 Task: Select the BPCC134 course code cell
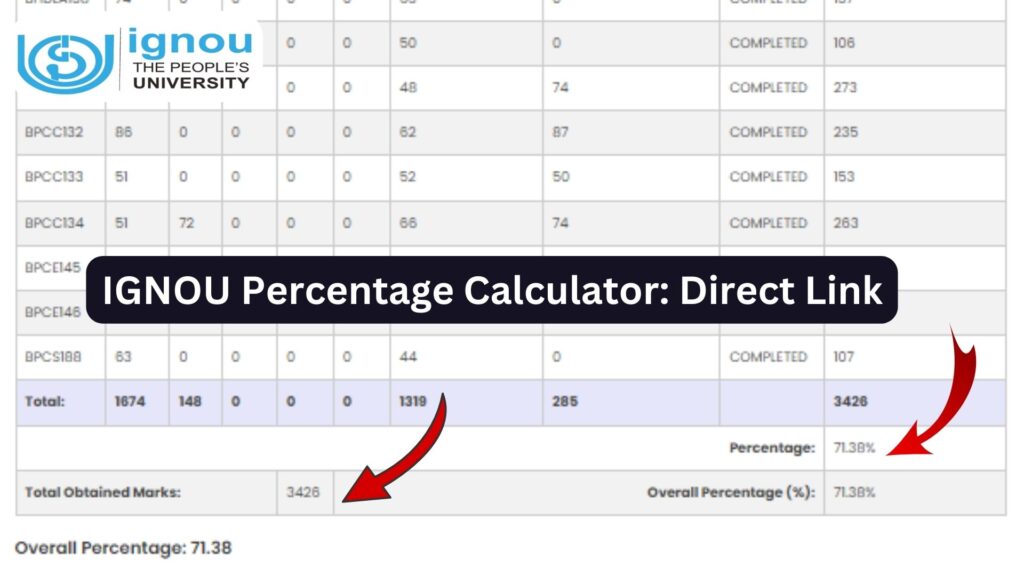(54, 223)
